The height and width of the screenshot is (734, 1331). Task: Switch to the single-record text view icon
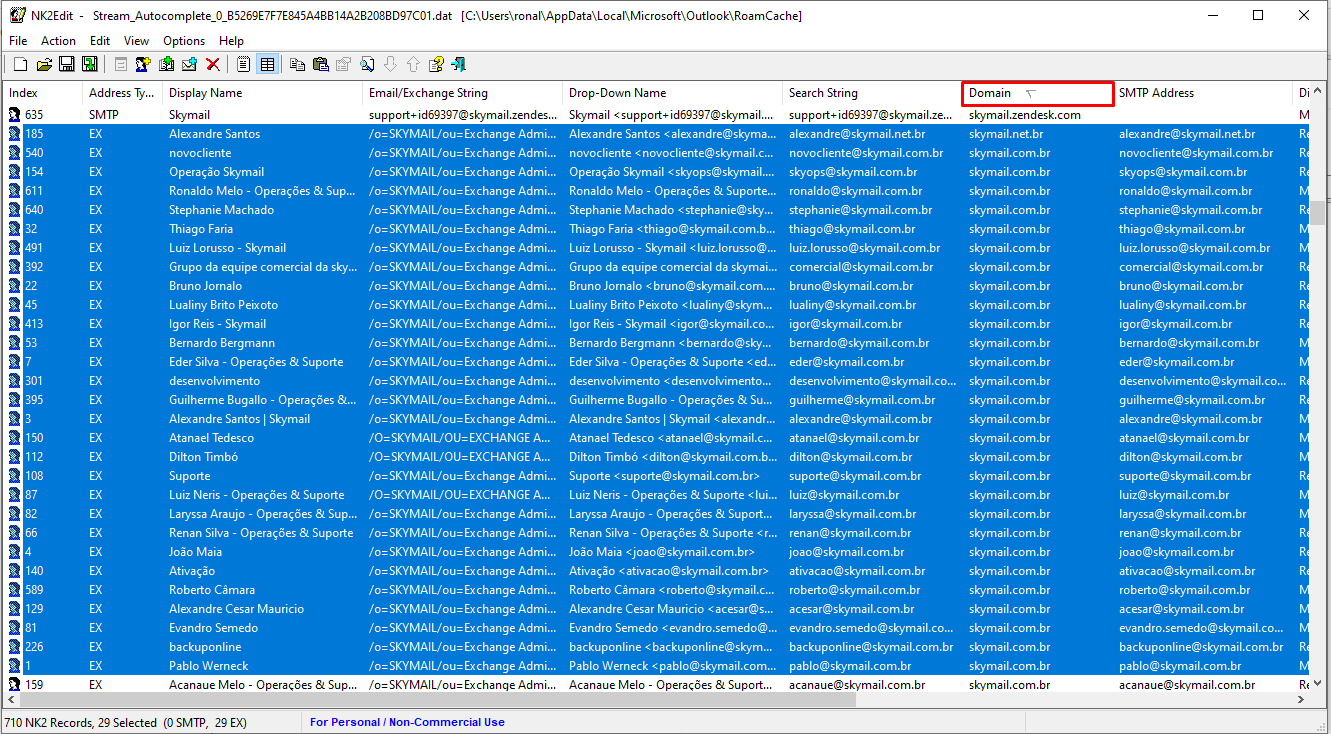click(243, 65)
